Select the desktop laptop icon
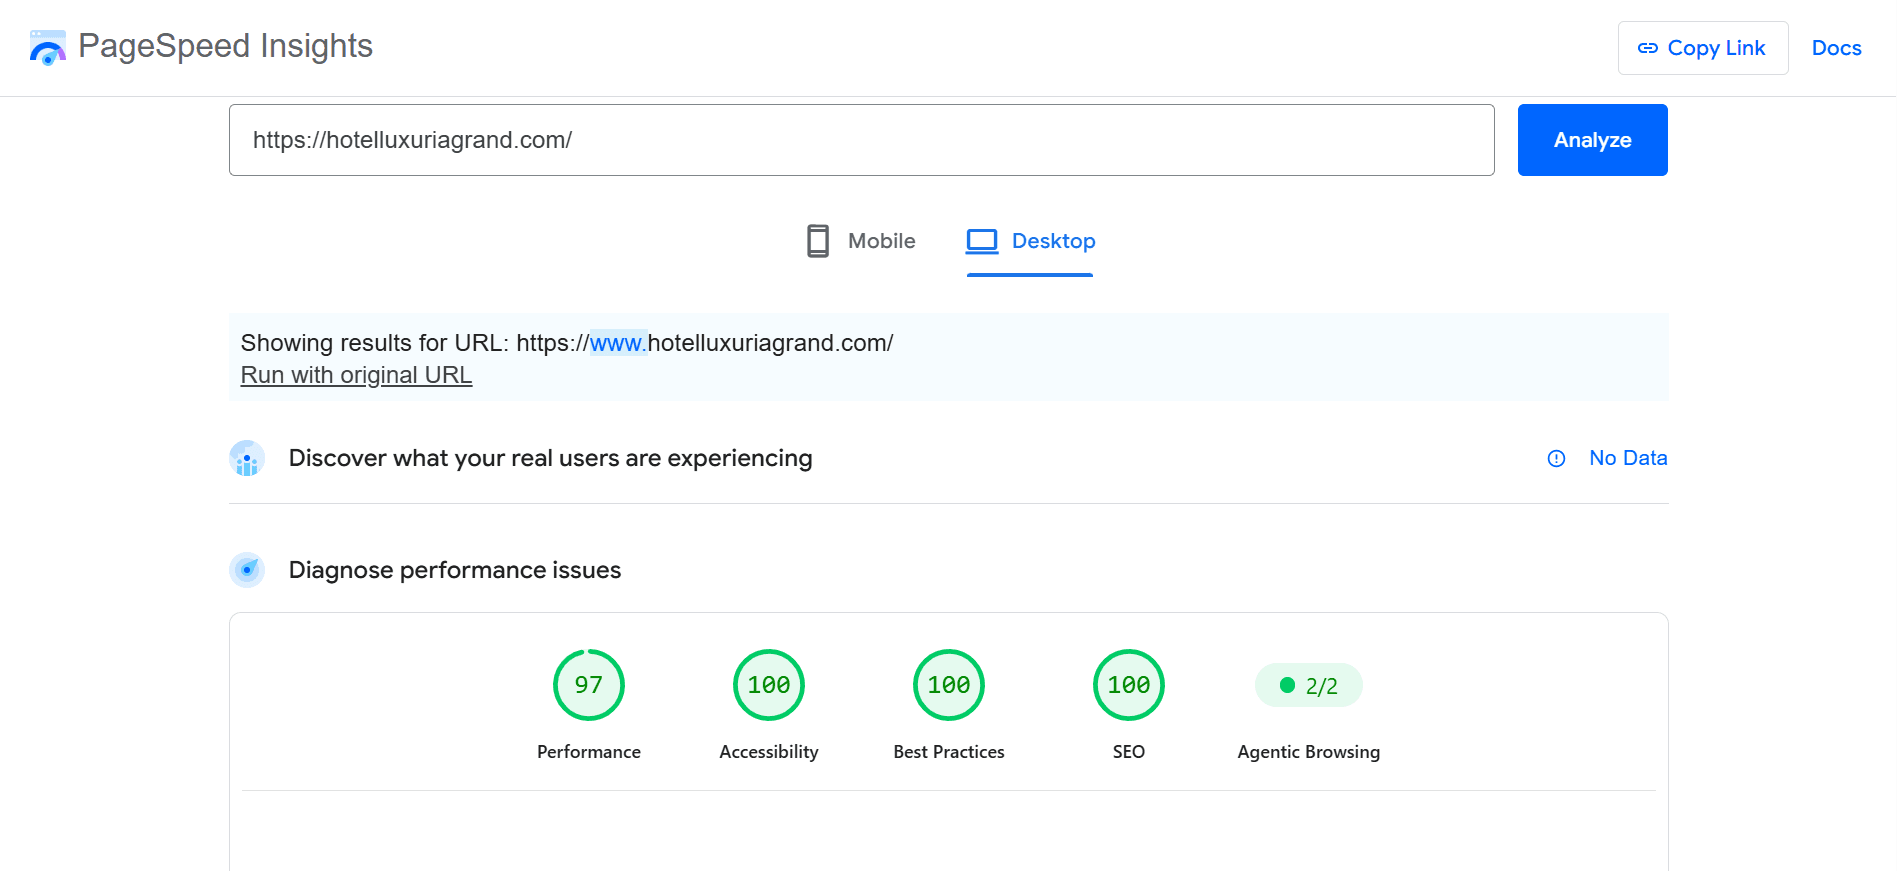Image resolution: width=1897 pixels, height=871 pixels. (982, 241)
